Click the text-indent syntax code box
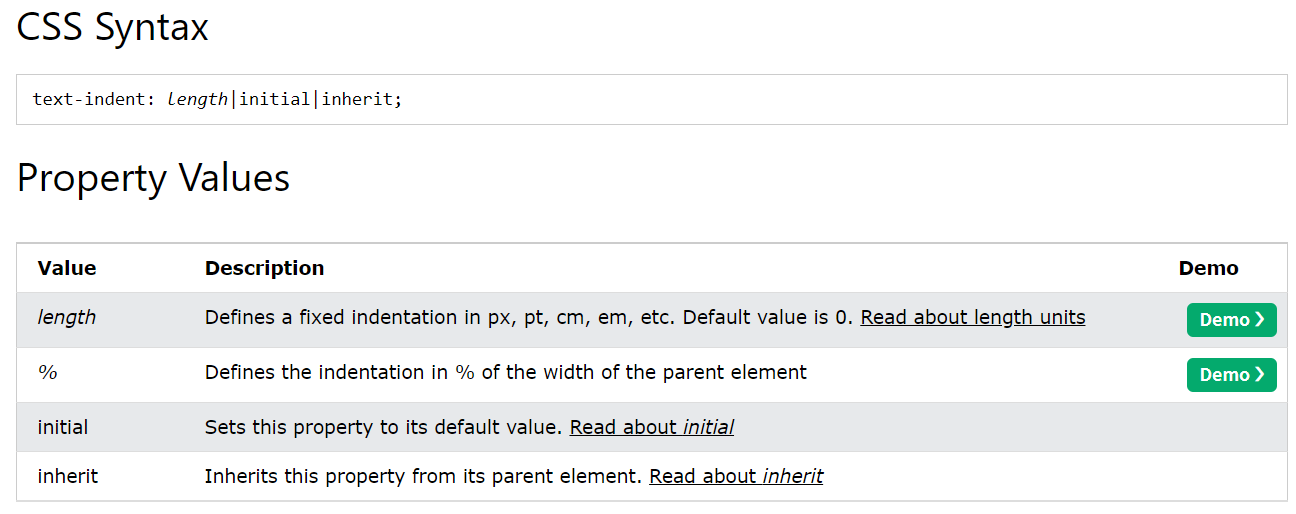This screenshot has width=1296, height=514. (x=651, y=99)
